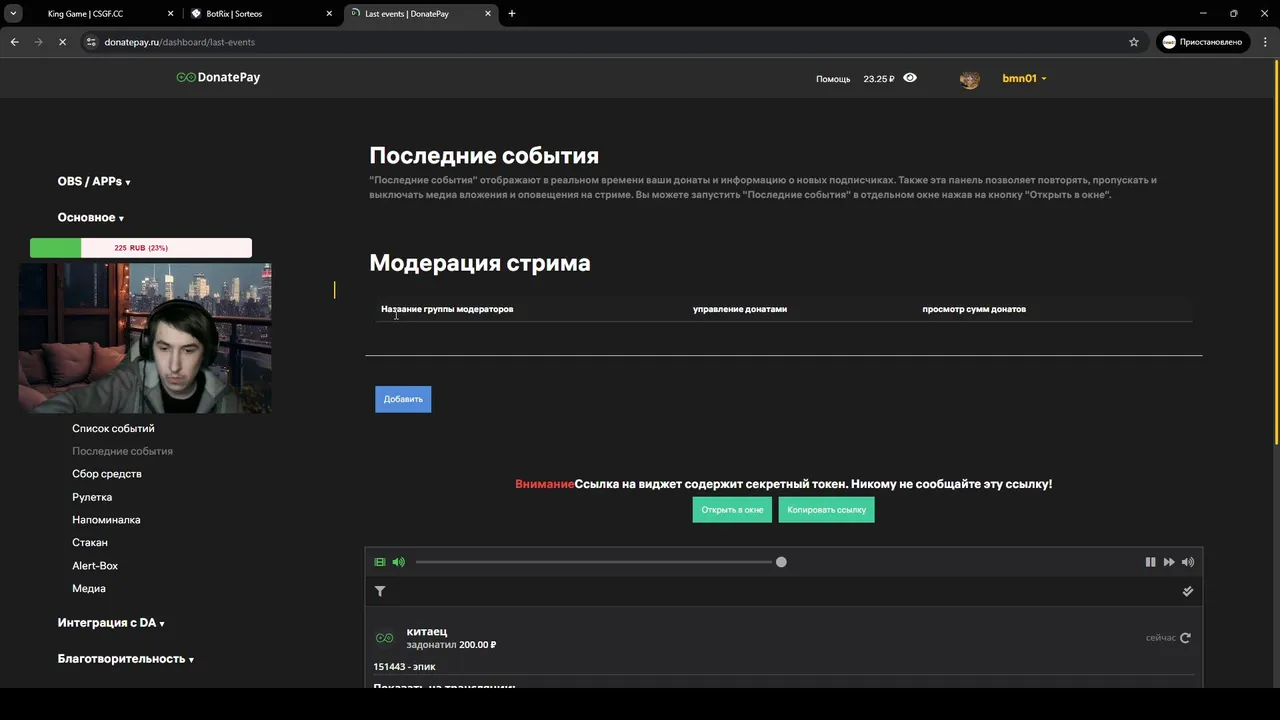
Task: Skip the alert with fast-forward icon
Action: pos(1169,562)
